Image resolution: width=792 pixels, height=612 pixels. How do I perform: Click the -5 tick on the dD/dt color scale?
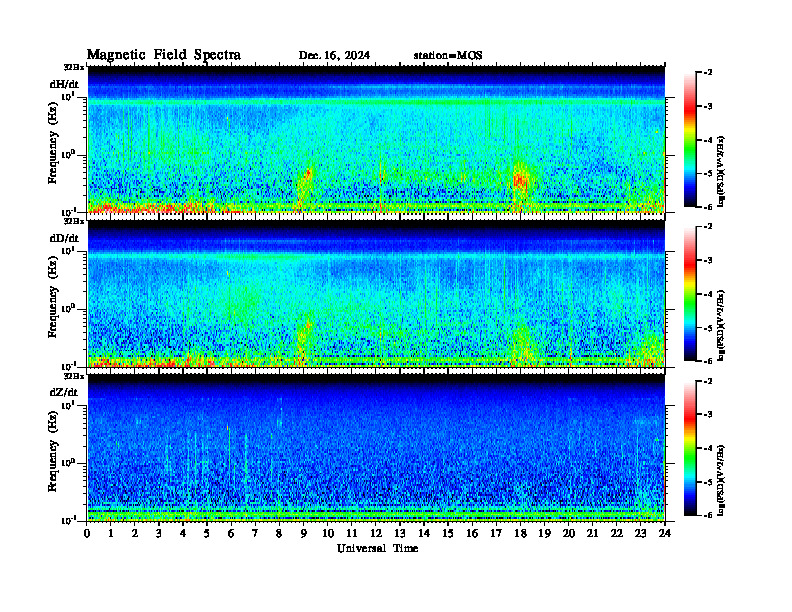click(708, 328)
